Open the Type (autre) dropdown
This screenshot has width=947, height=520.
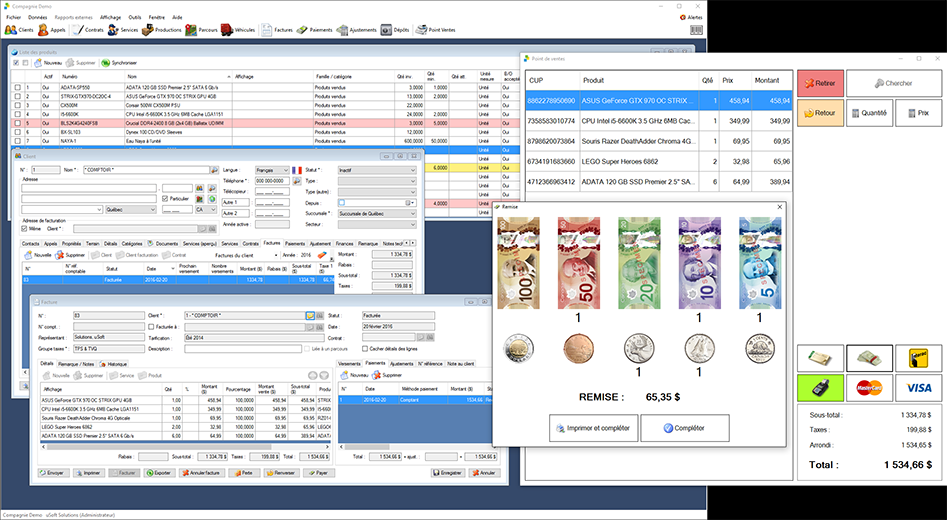tap(377, 191)
